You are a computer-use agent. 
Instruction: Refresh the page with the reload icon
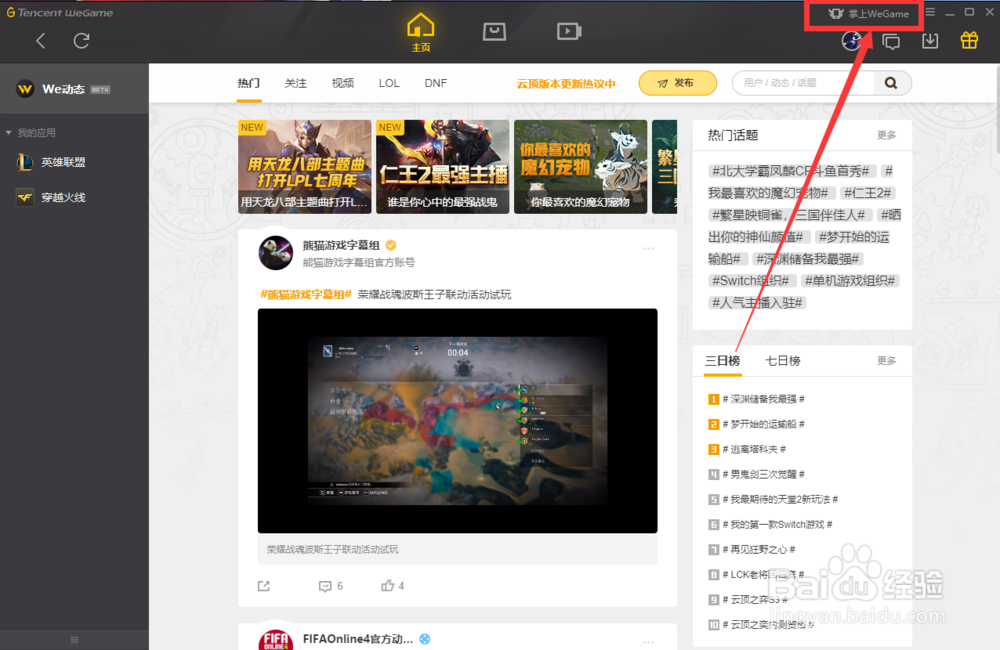click(x=82, y=41)
